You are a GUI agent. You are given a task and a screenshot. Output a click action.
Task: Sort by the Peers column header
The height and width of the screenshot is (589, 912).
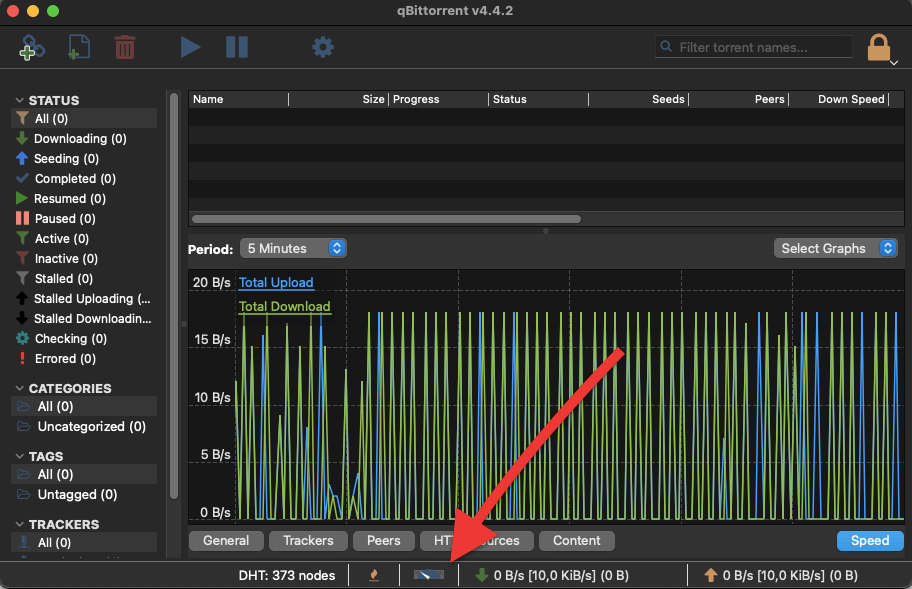(739, 99)
